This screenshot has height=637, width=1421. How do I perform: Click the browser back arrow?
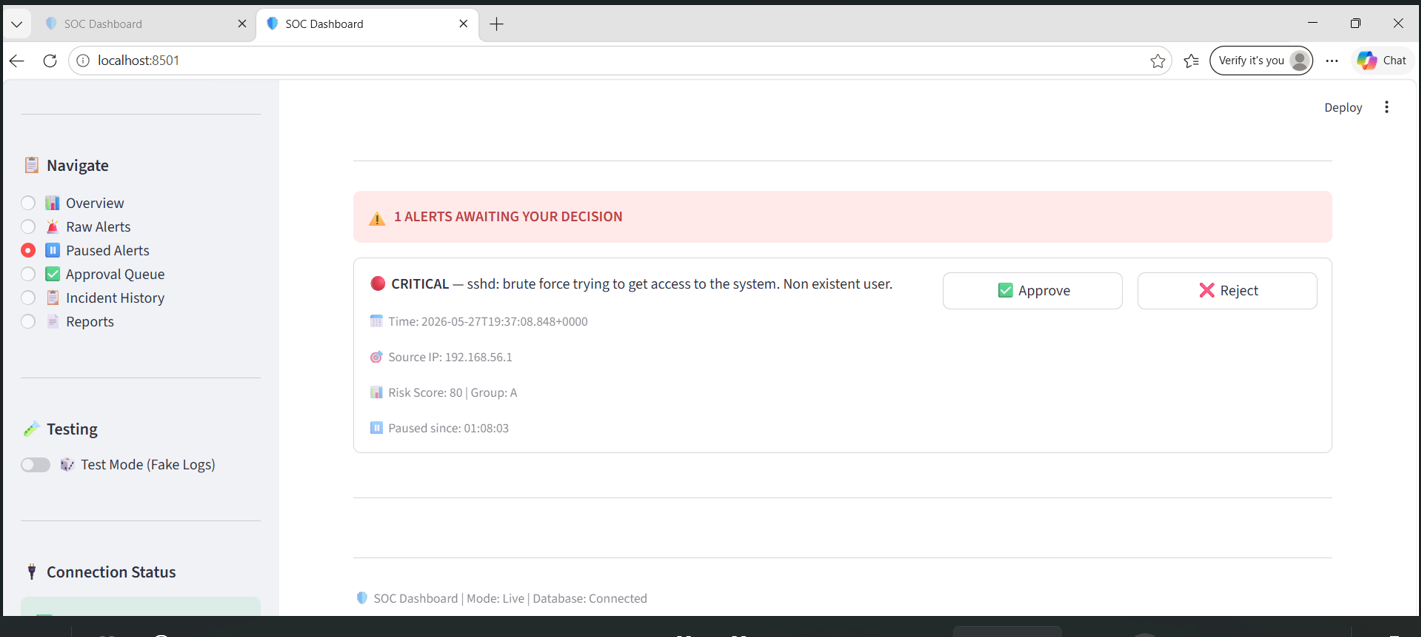pyautogui.click(x=17, y=61)
